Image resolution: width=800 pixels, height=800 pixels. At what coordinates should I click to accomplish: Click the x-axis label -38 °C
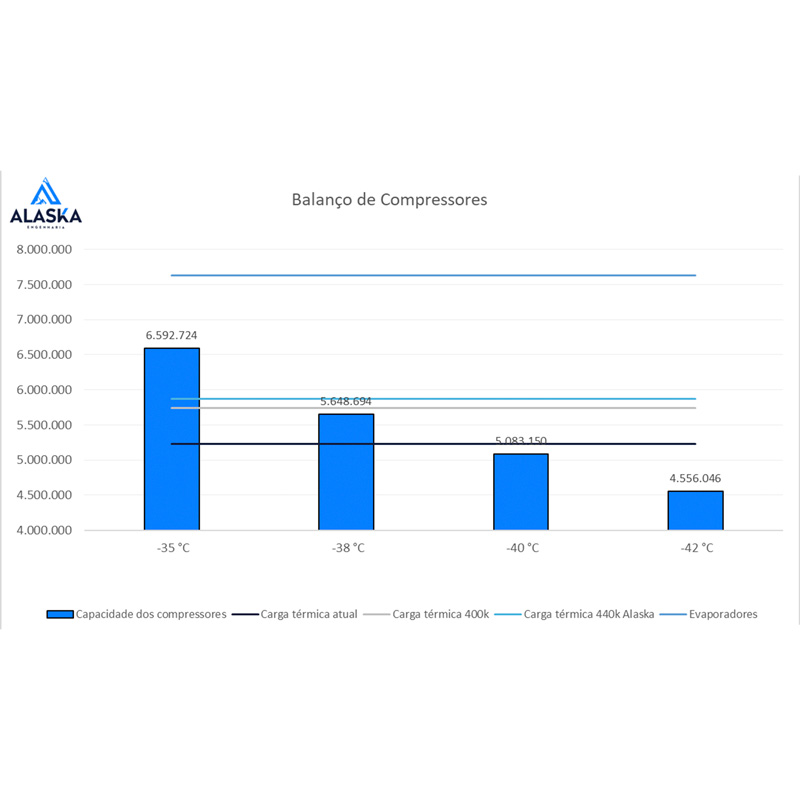[348, 548]
